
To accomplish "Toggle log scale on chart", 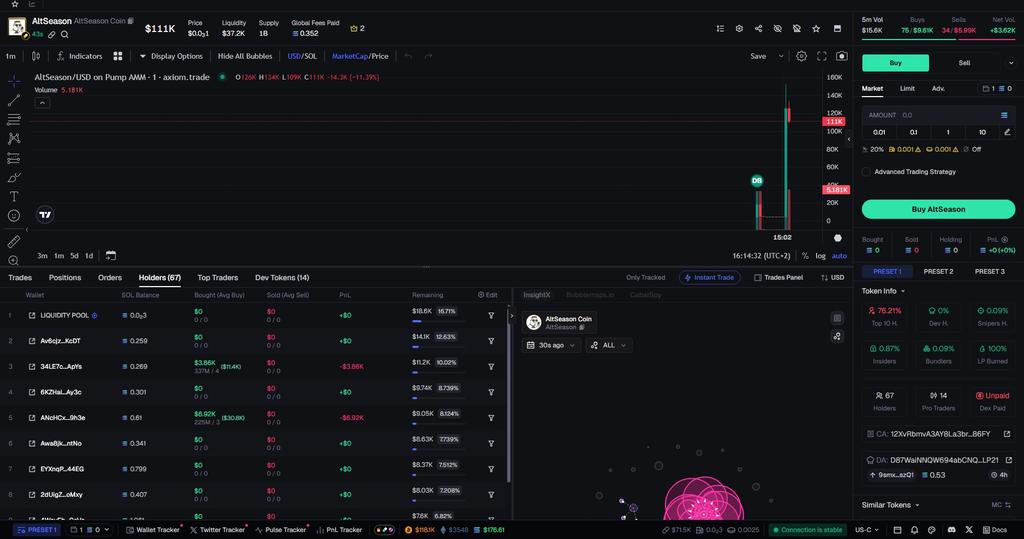I will click(x=820, y=256).
